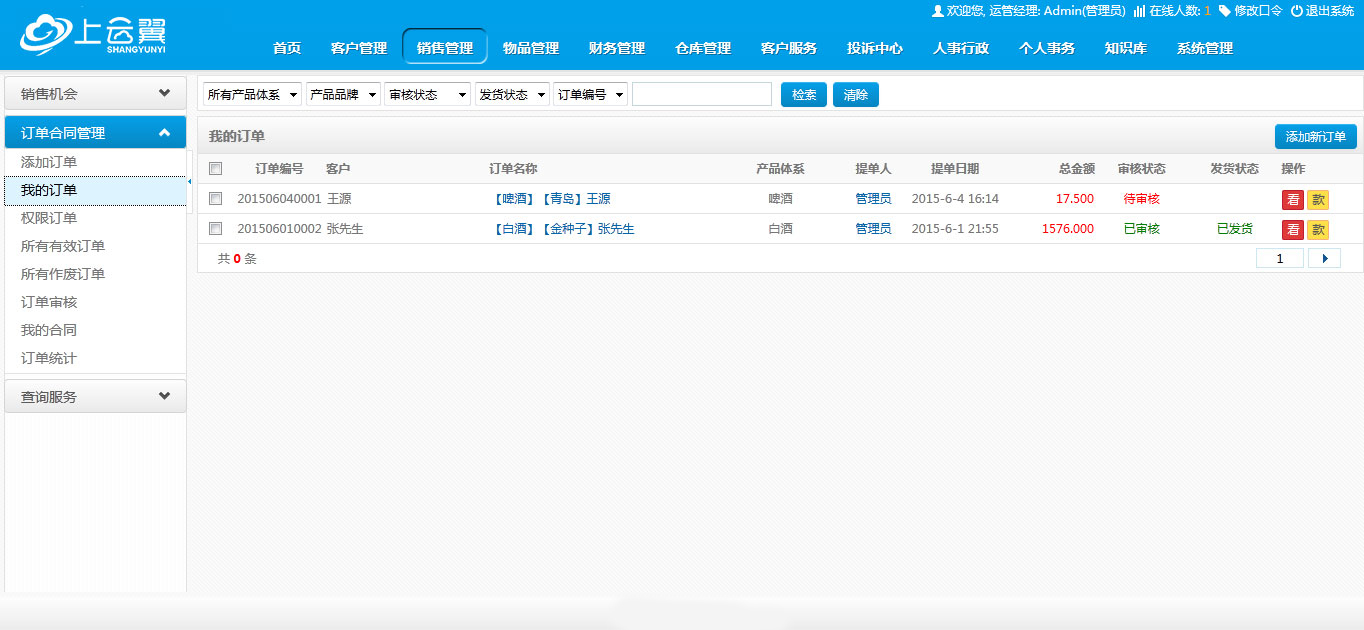Toggle the select-all checkbox in table header
This screenshot has width=1364, height=630.
coord(215,169)
